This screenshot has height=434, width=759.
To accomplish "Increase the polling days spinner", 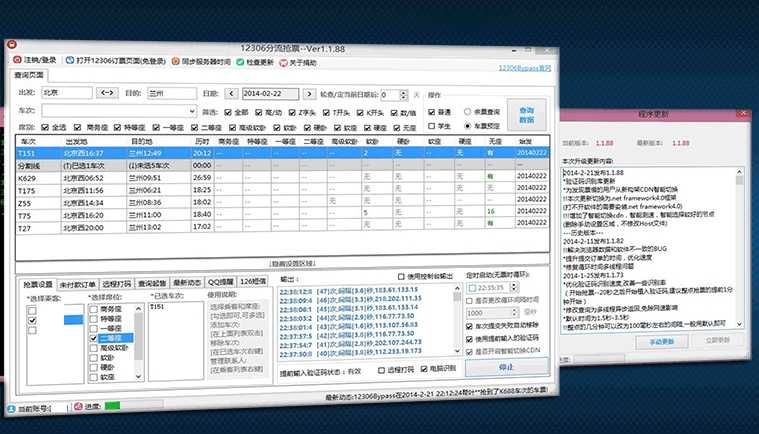I will pyautogui.click(x=404, y=92).
